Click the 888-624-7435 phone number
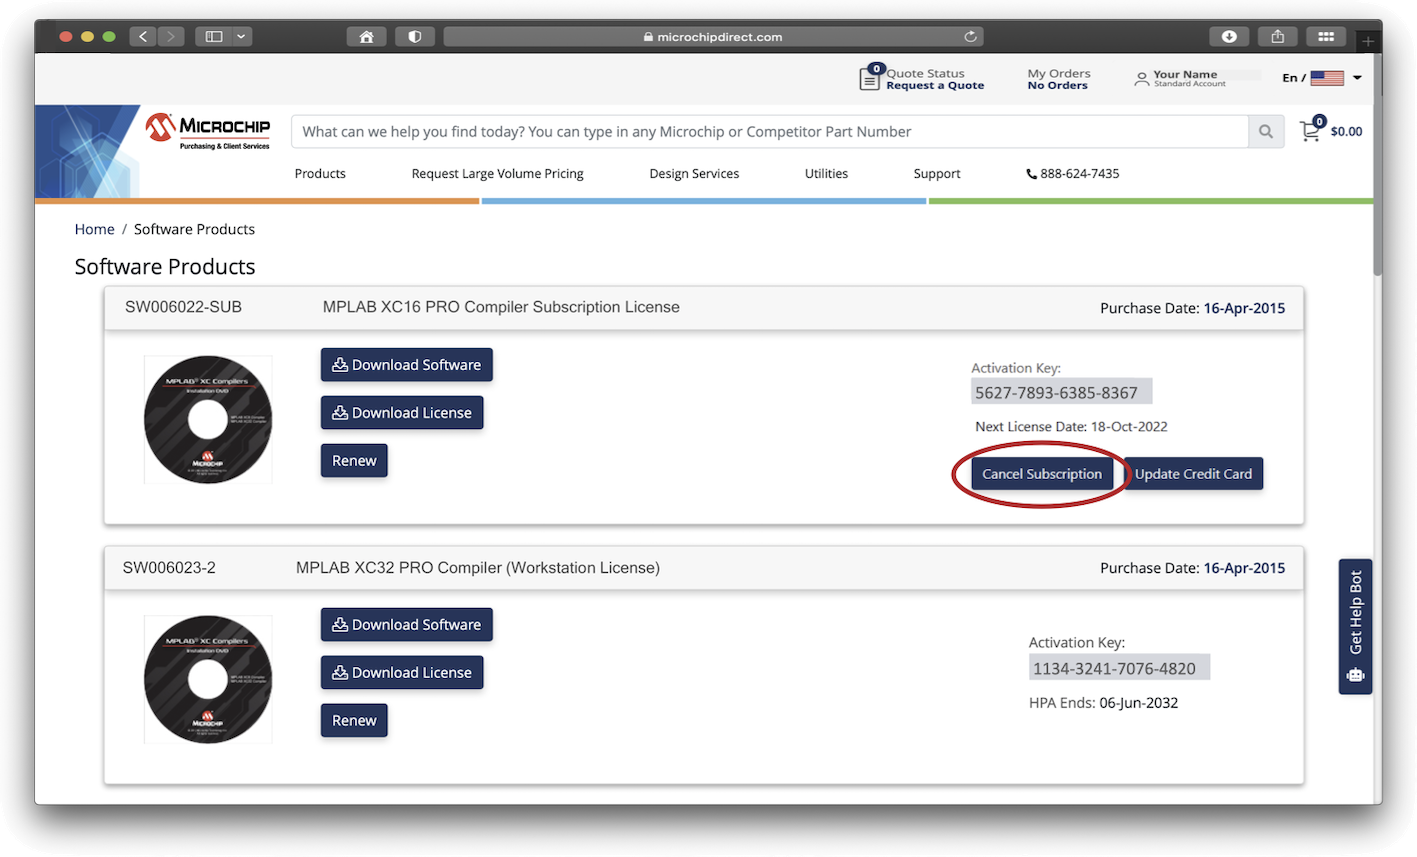The height and width of the screenshot is (857, 1417). pos(1073,174)
